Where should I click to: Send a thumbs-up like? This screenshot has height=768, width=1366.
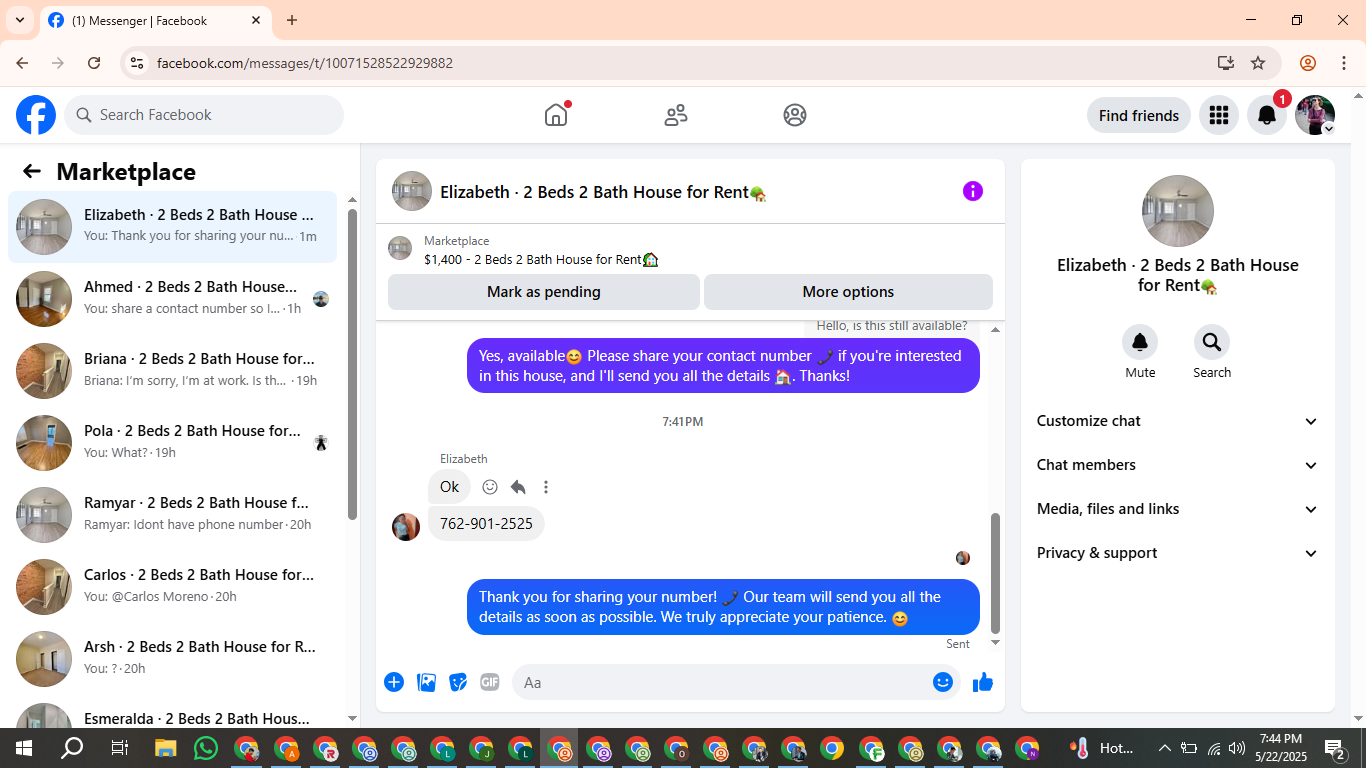pyautogui.click(x=983, y=682)
